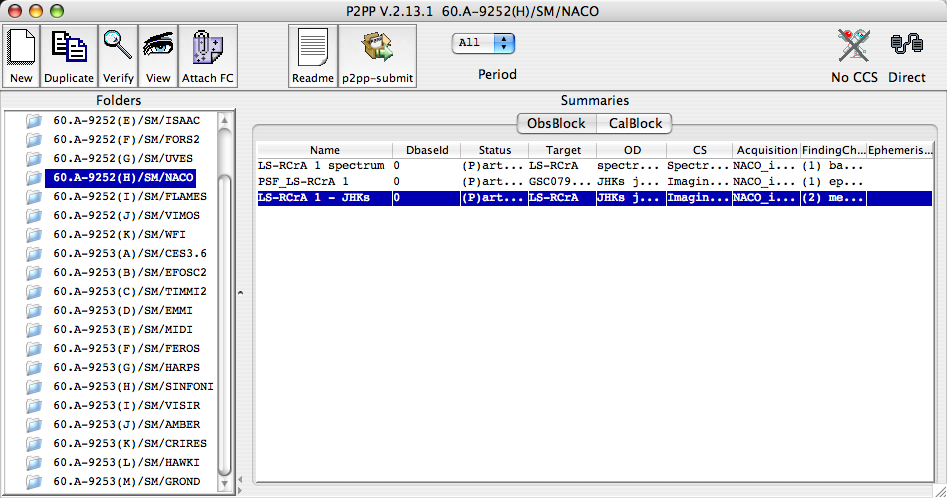The image size is (947, 498).
Task: Select folder 60.A-9253(A)/SM/CES3.6
Action: point(130,254)
